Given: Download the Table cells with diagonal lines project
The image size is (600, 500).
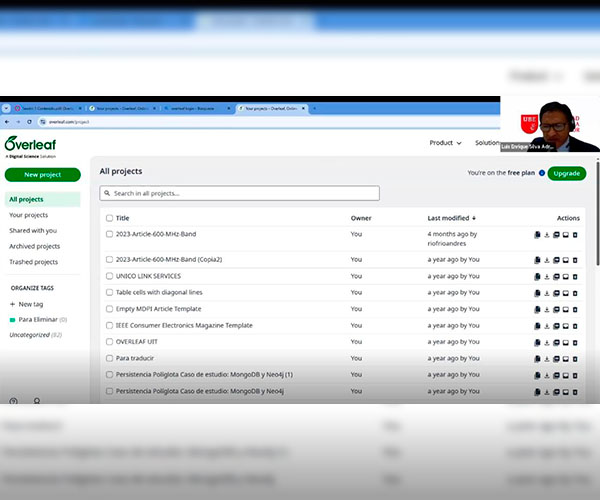Looking at the screenshot, I should (x=547, y=293).
